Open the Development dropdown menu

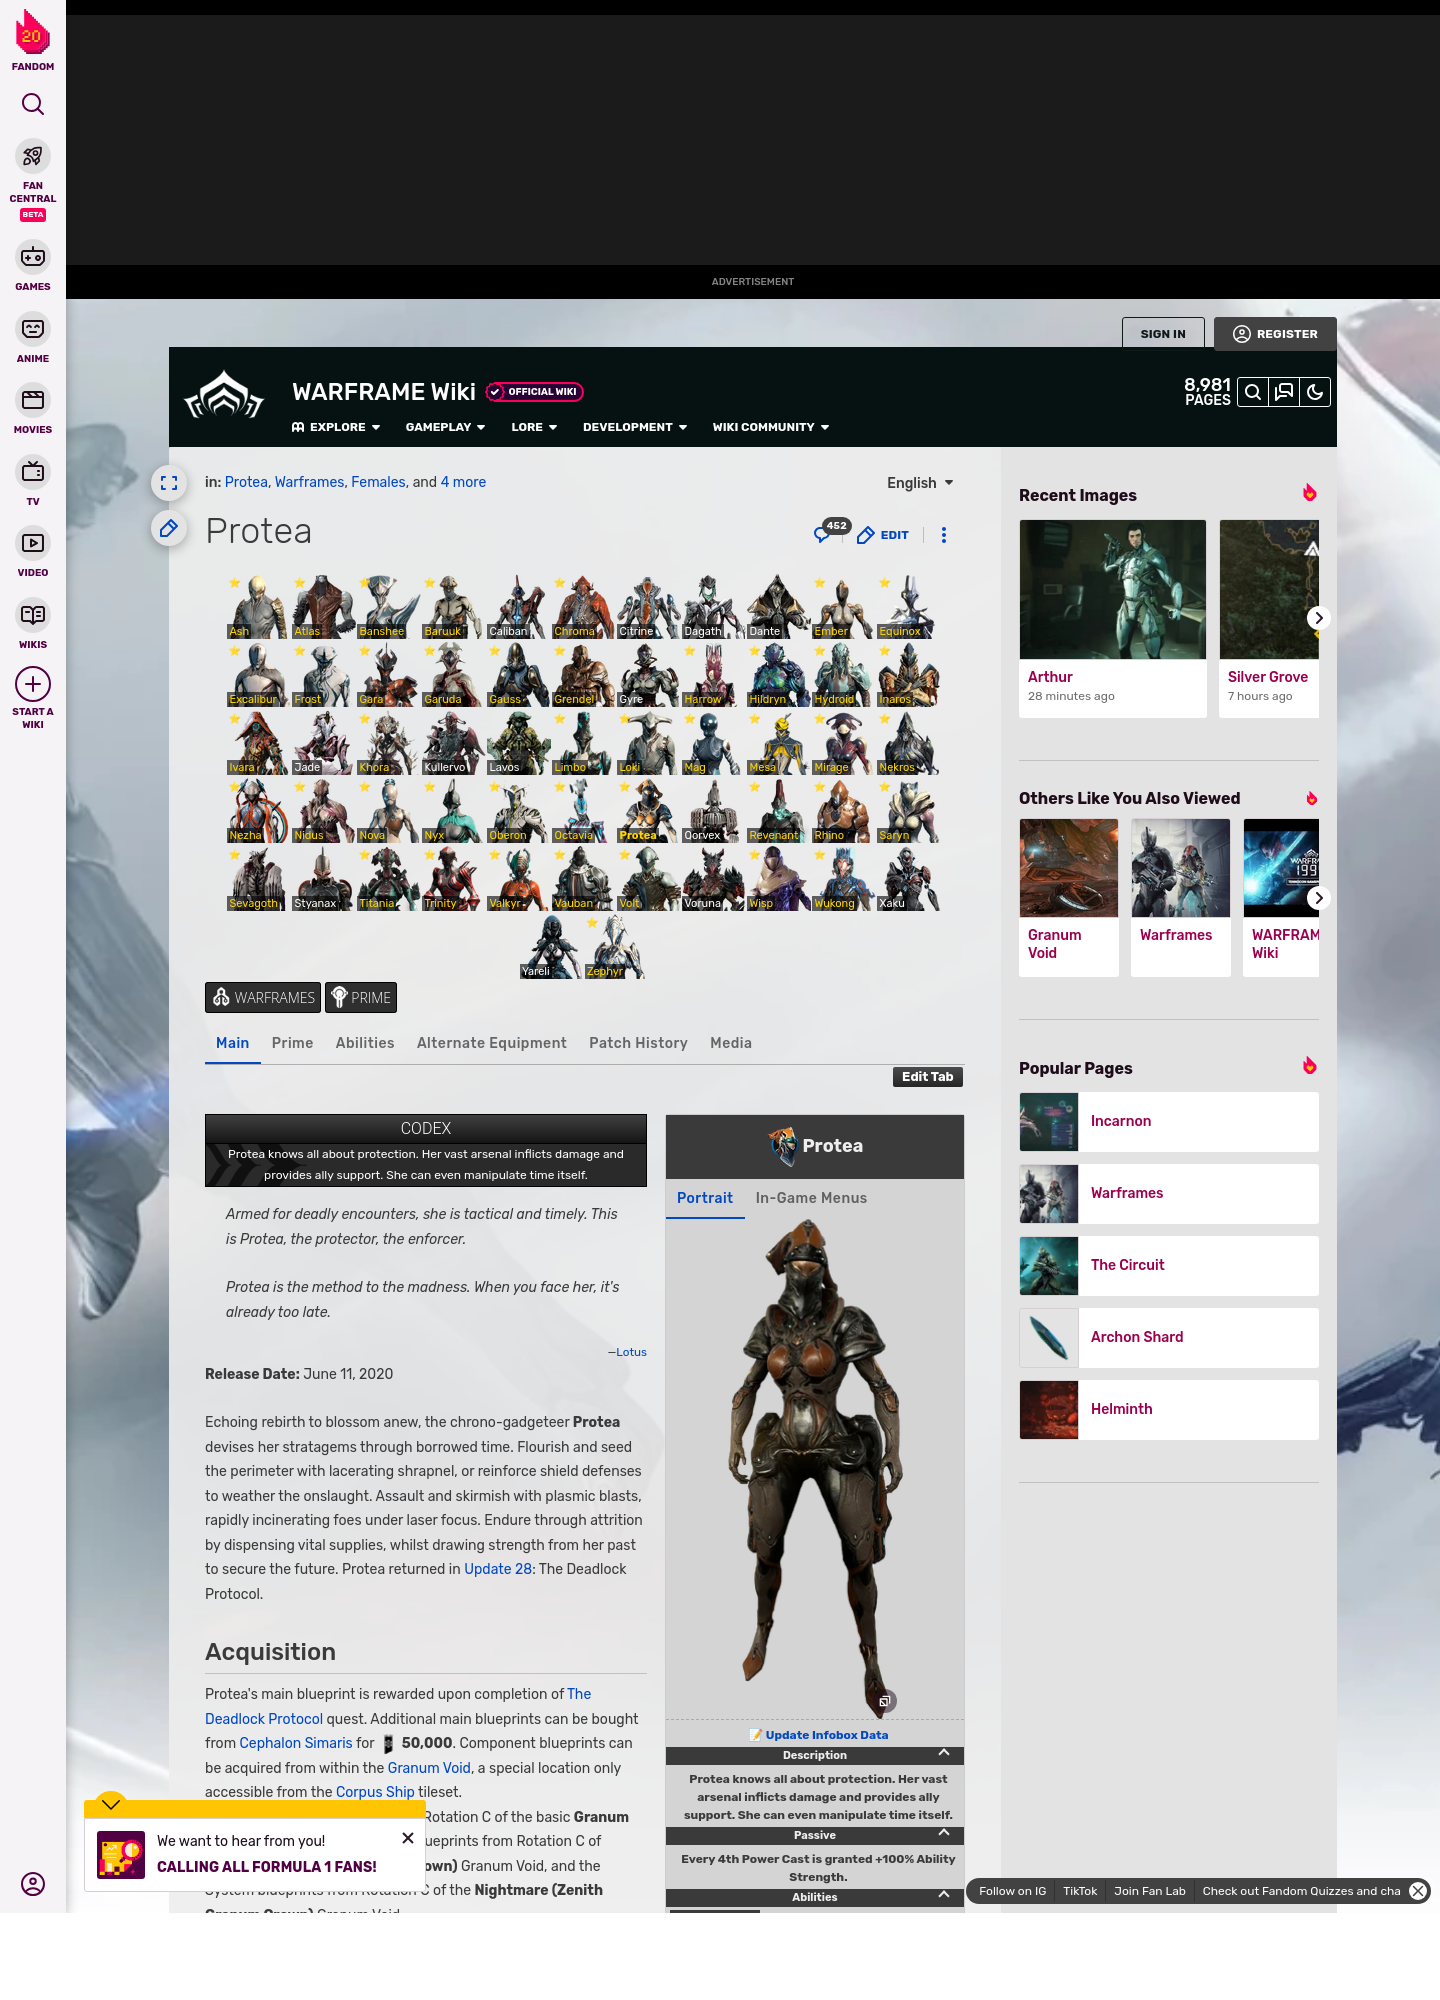(x=635, y=427)
